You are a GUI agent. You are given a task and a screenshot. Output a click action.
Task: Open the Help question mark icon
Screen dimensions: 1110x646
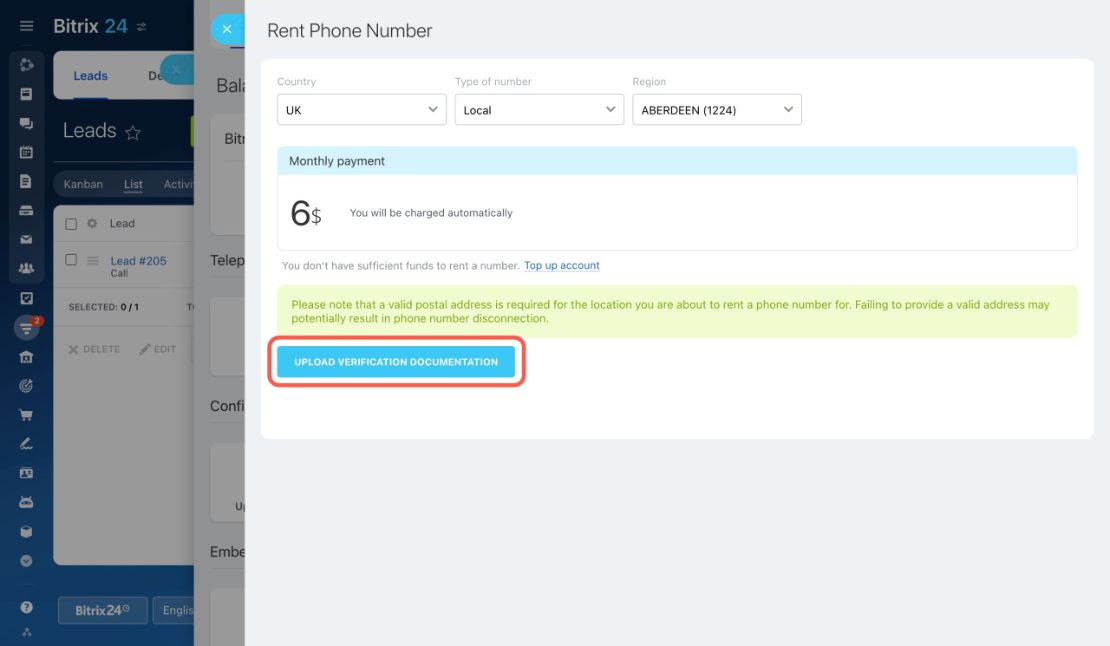tap(26, 607)
